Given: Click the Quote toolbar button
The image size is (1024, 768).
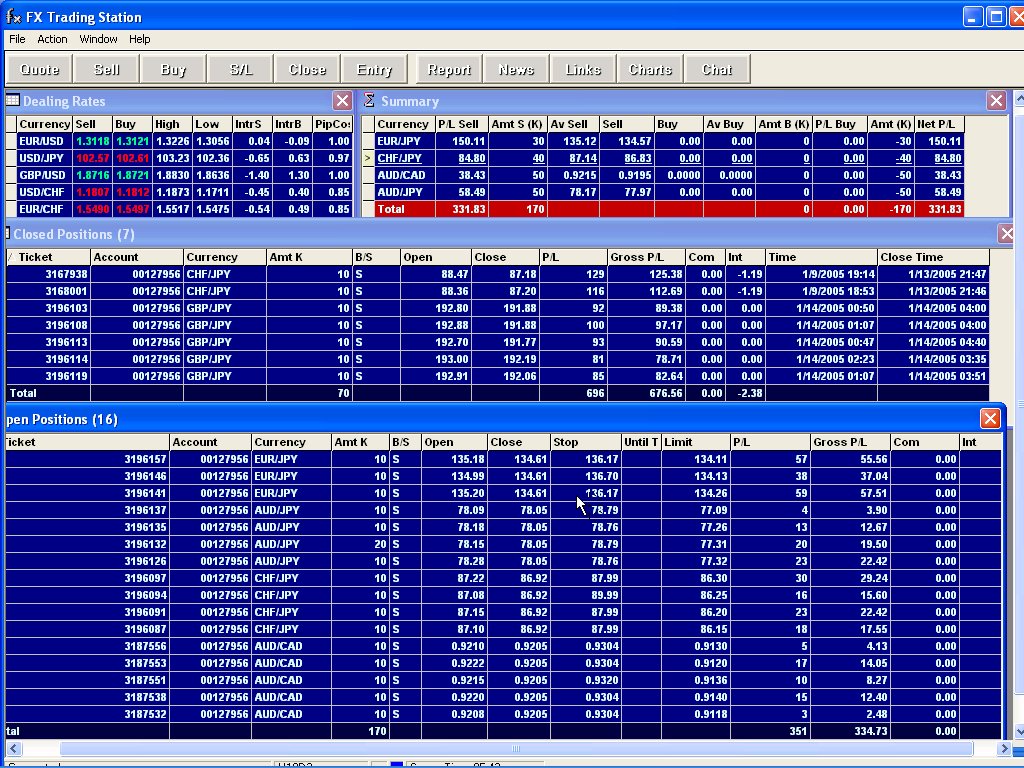Looking at the screenshot, I should point(39,69).
